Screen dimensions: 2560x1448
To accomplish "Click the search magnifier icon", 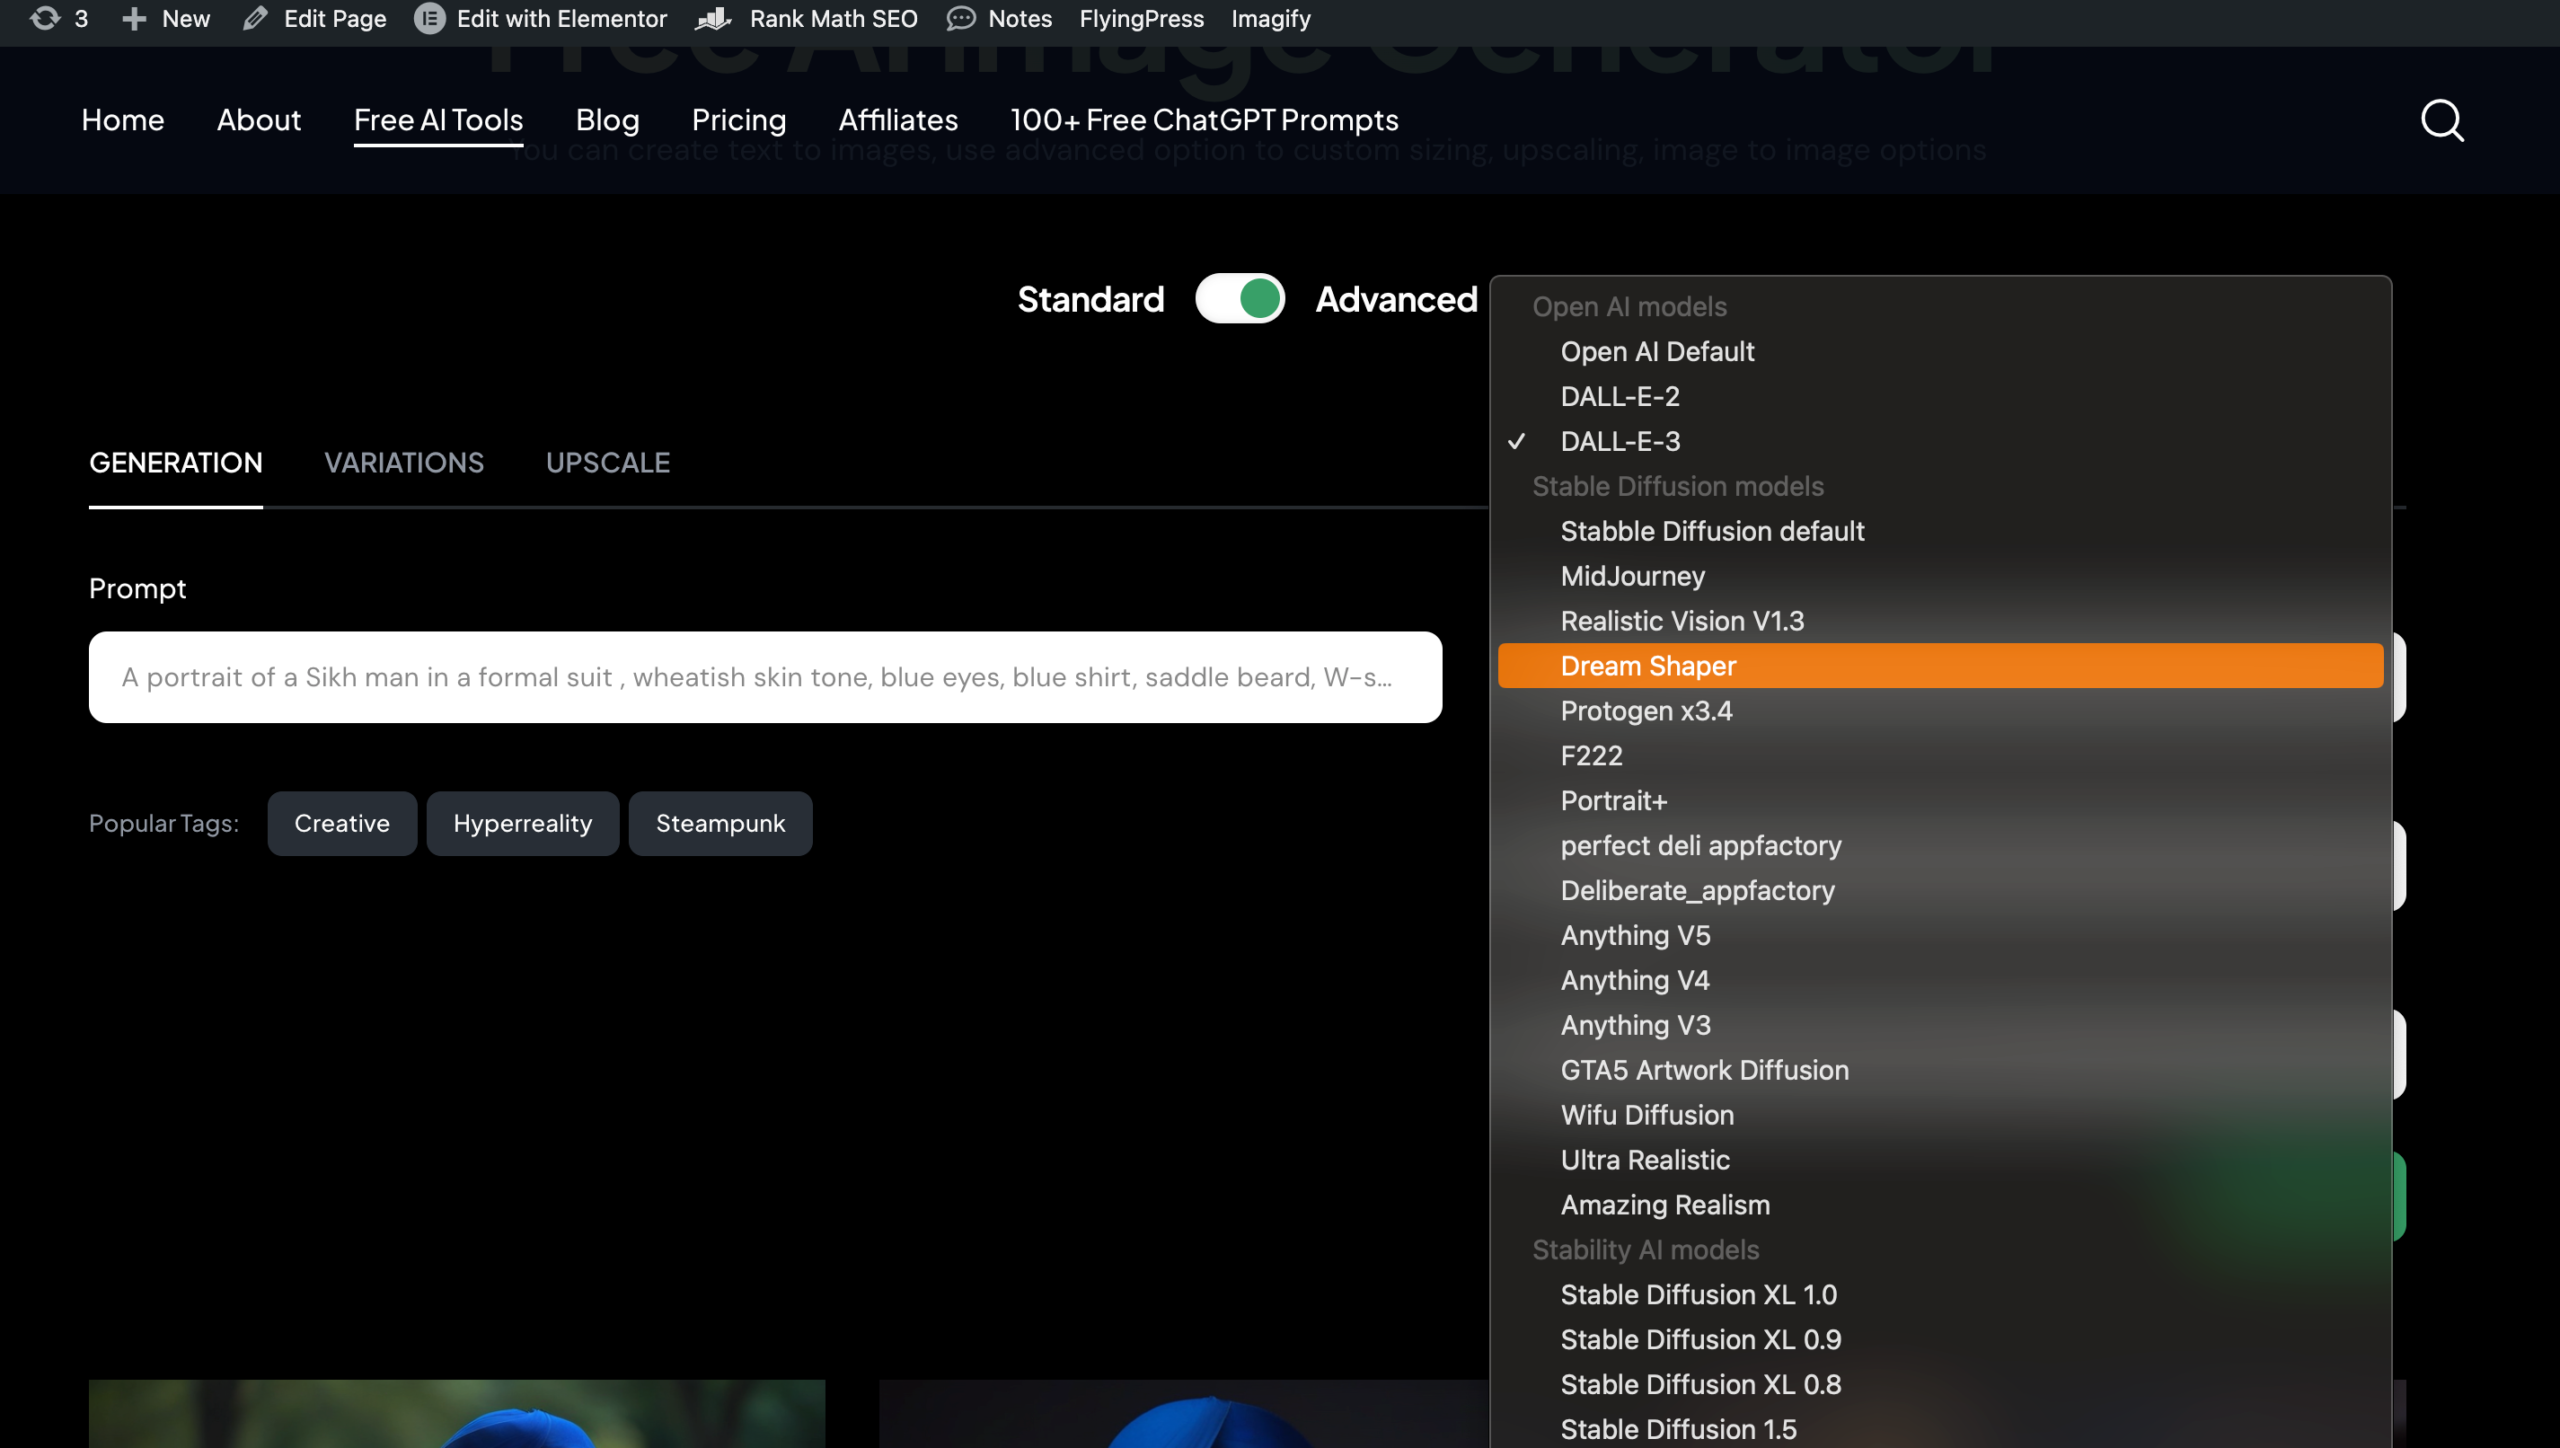I will click(x=2441, y=121).
